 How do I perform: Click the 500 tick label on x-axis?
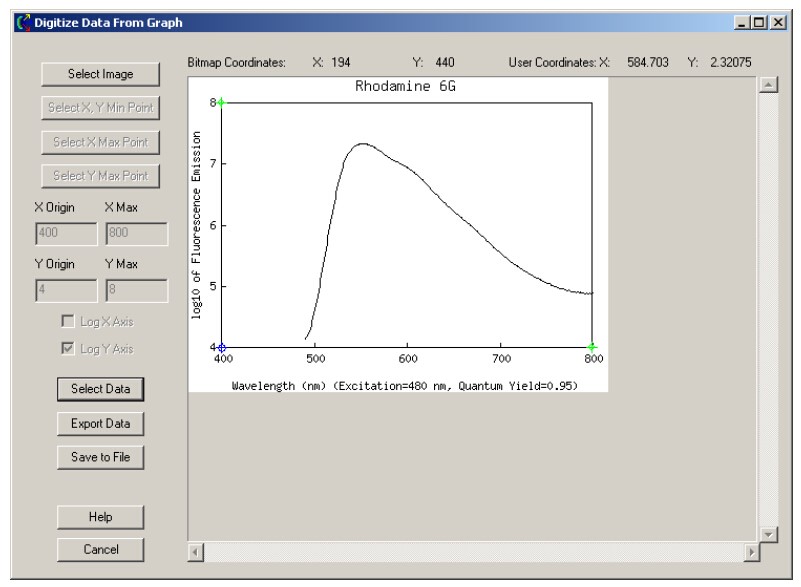315,359
